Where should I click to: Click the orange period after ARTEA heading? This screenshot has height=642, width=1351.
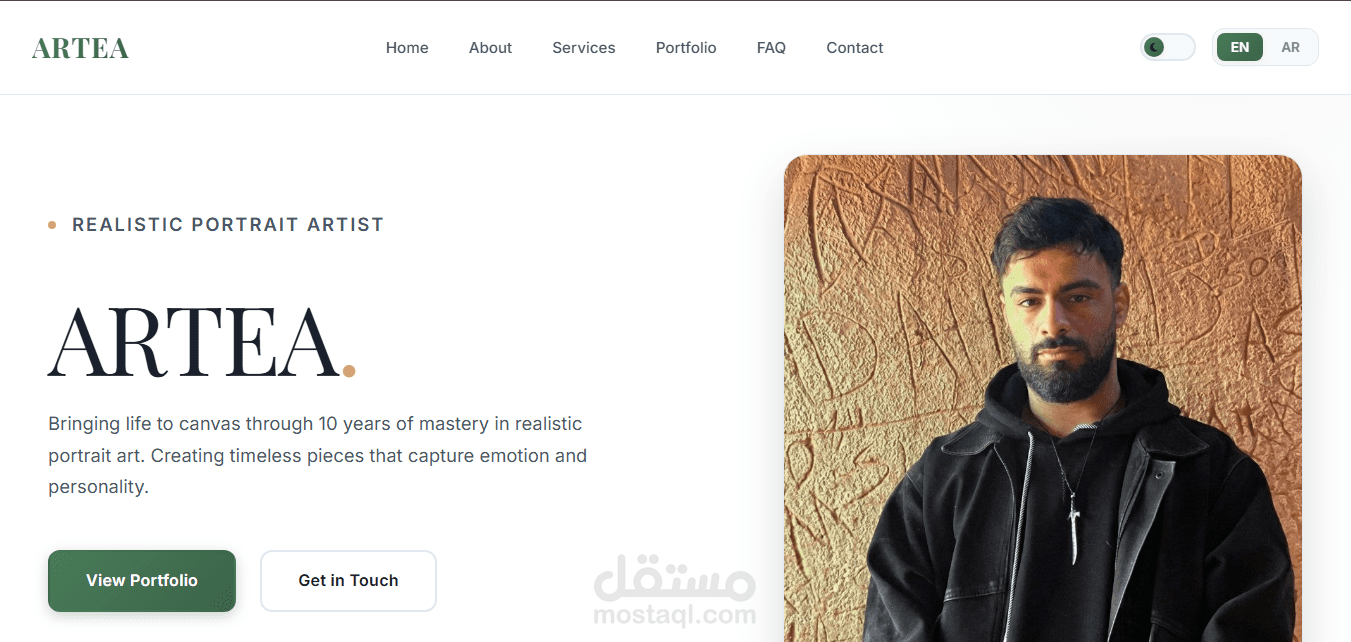pos(349,371)
